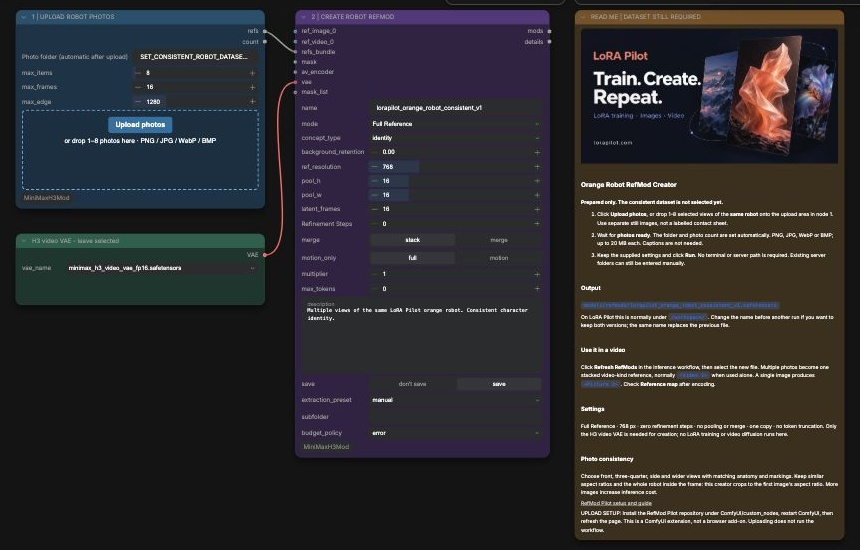Viewport: 860px width, 550px height.
Task: Increase max_tokens with plus icon
Action: click(x=537, y=288)
